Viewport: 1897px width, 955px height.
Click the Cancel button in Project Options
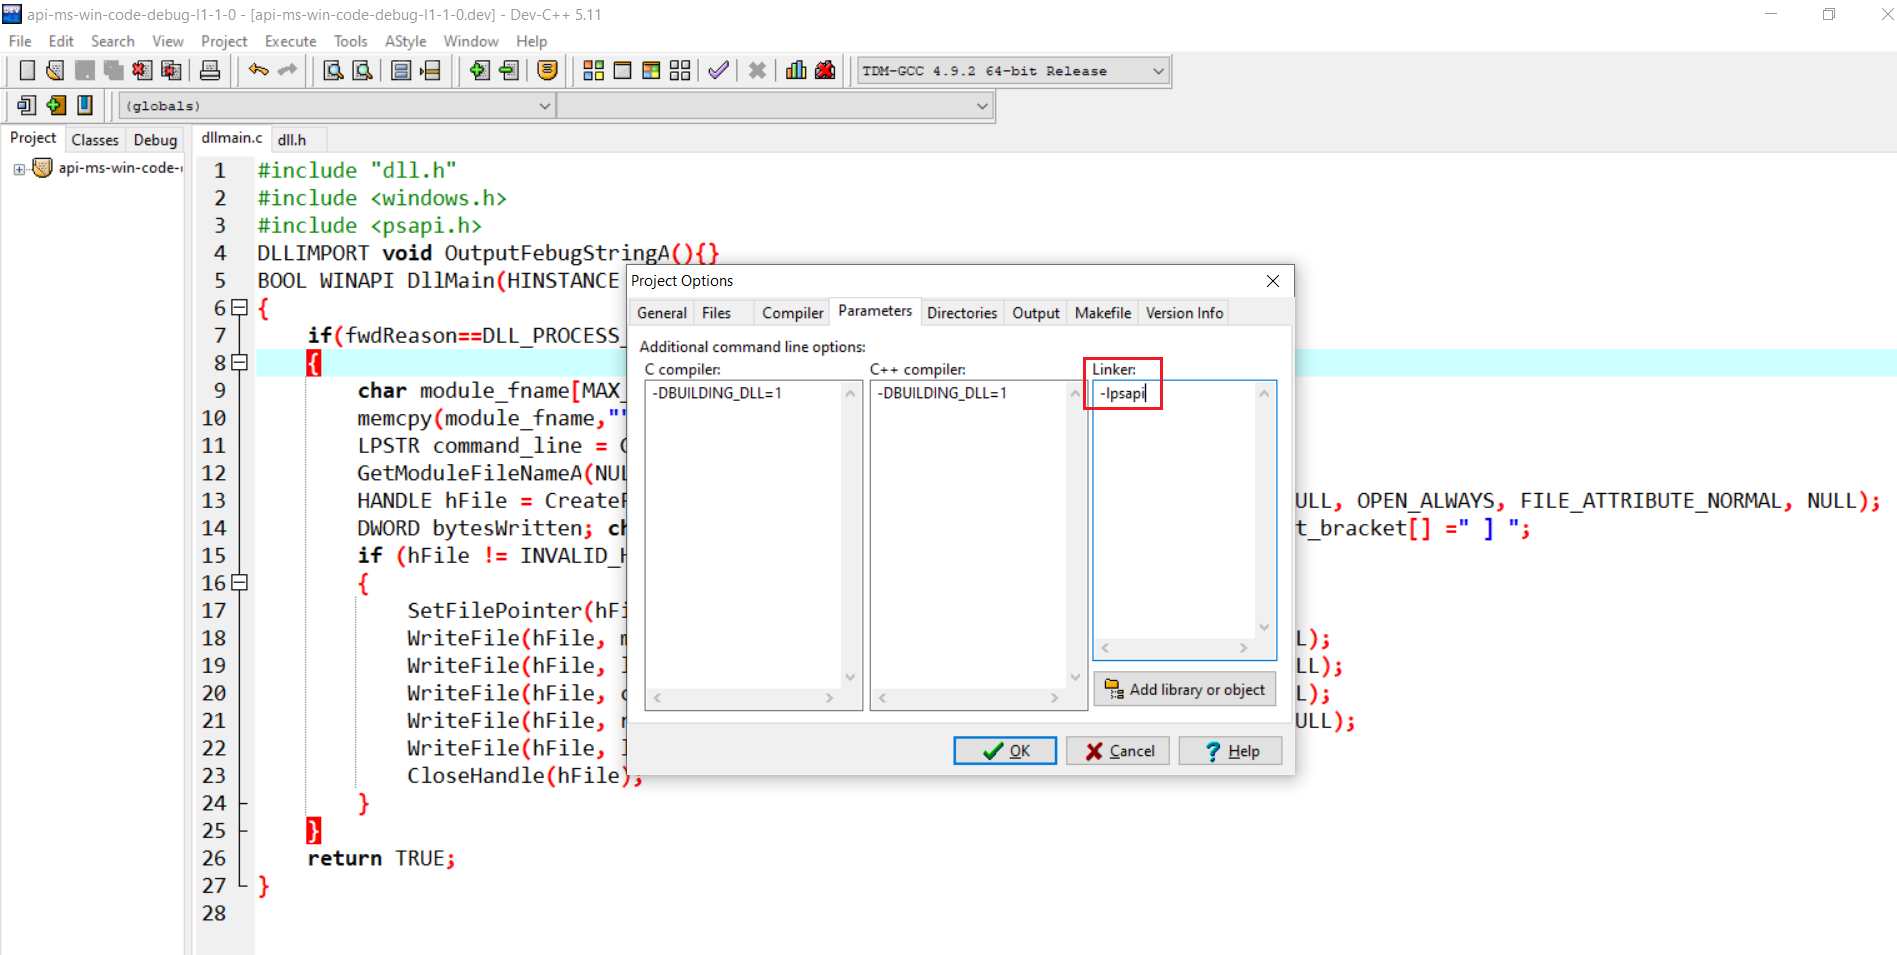pyautogui.click(x=1118, y=751)
